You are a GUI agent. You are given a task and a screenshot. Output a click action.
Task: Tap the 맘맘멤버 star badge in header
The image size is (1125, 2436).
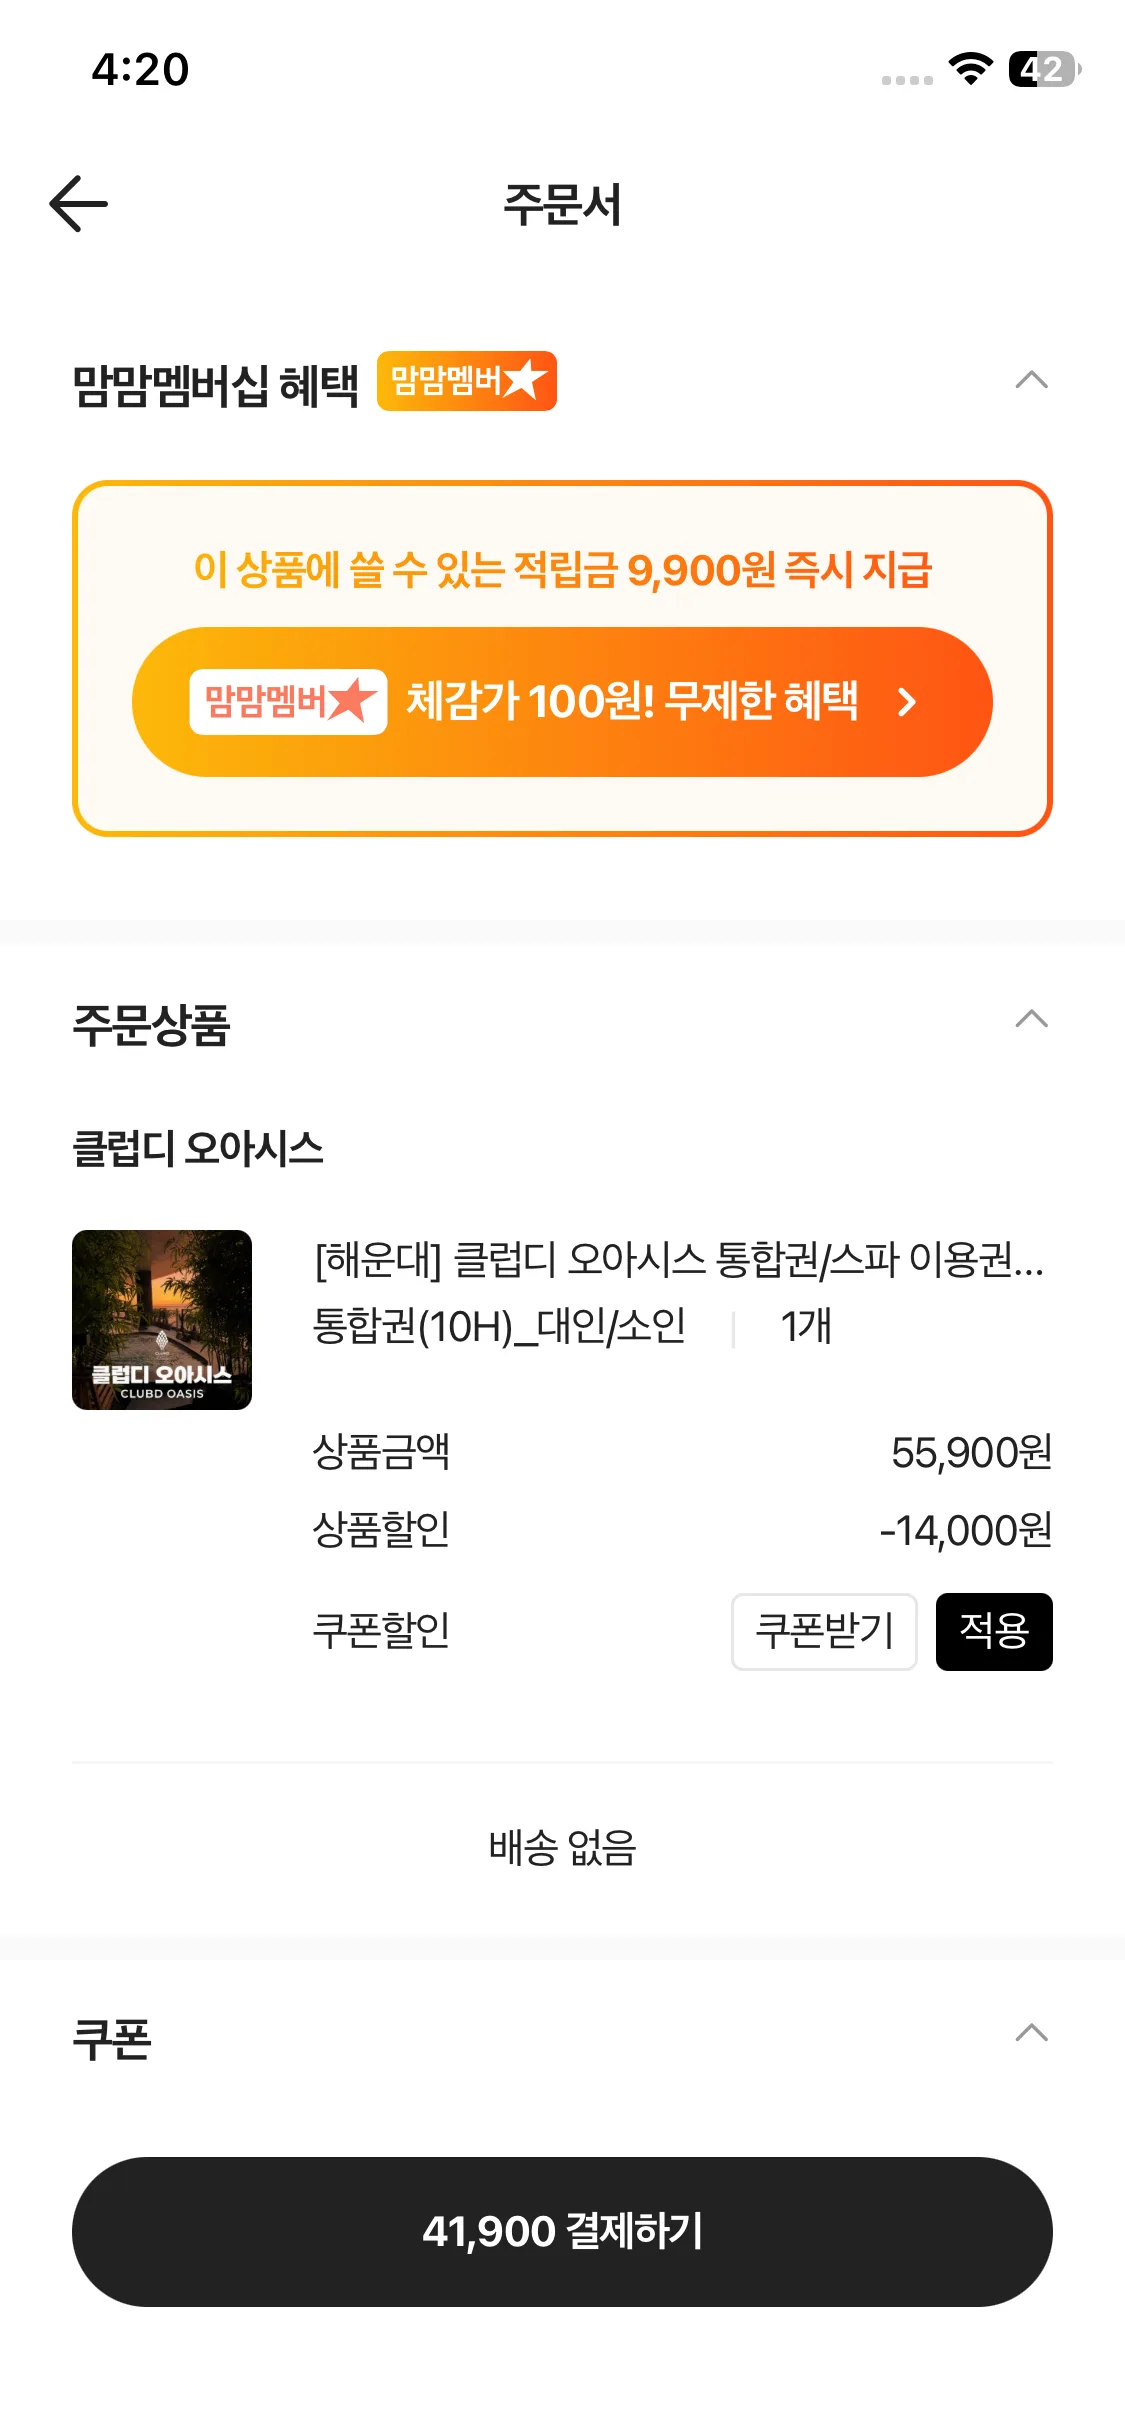pos(466,381)
